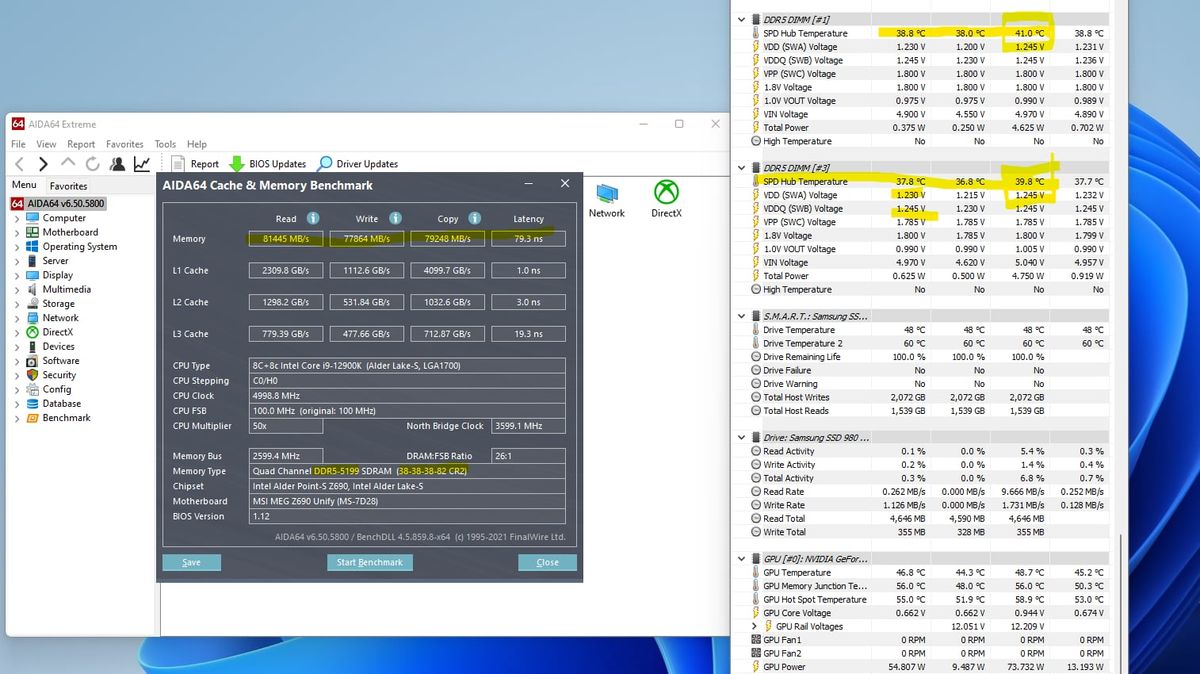
Task: Open the user preferences person icon
Action: 117,162
